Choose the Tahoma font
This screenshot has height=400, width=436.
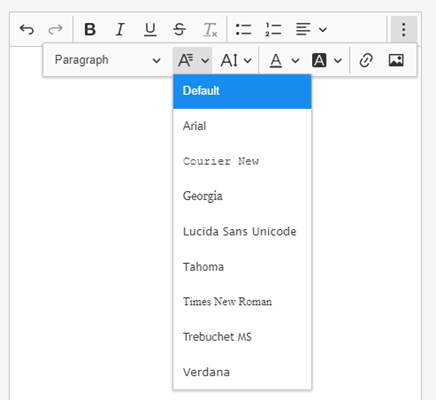coord(242,267)
